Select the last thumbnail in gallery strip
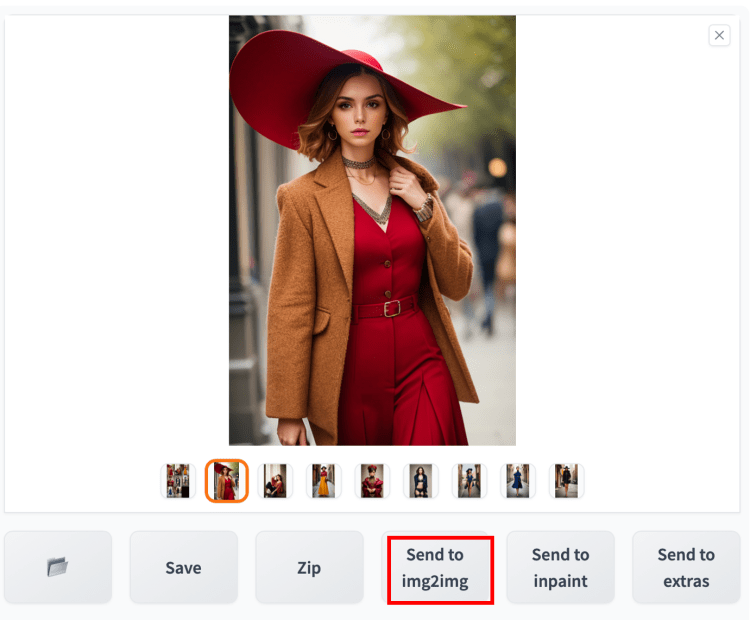Image resolution: width=750 pixels, height=620 pixels. 566,481
